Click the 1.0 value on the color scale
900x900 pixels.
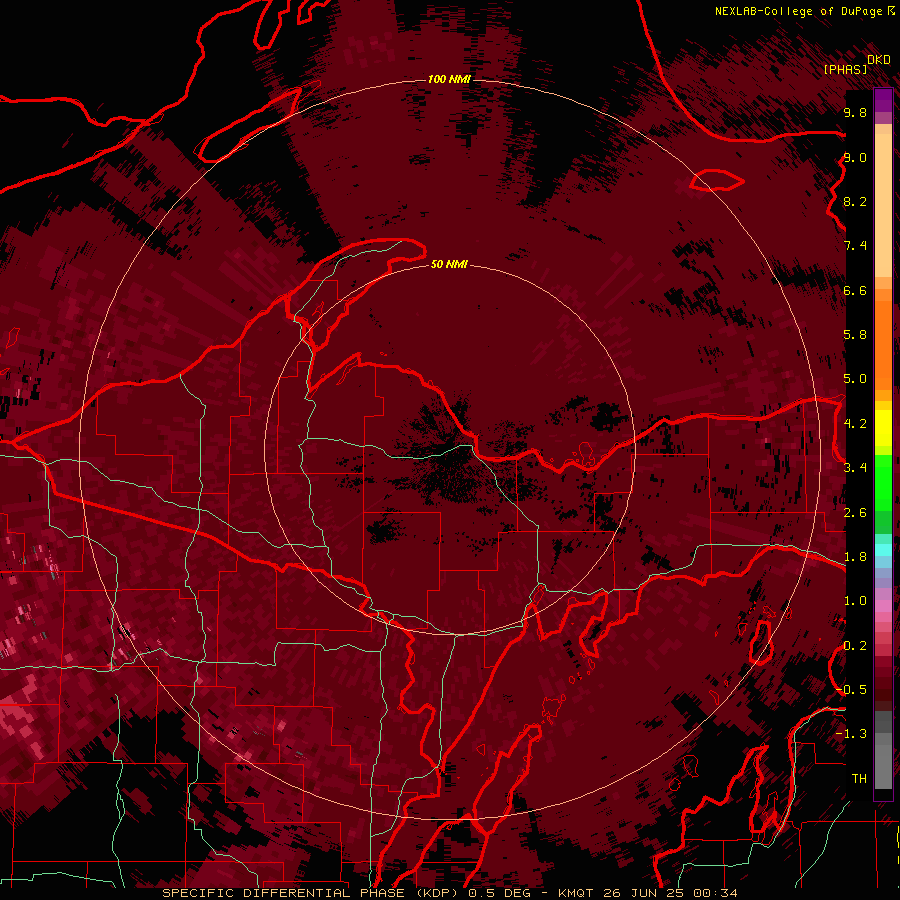[x=855, y=601]
